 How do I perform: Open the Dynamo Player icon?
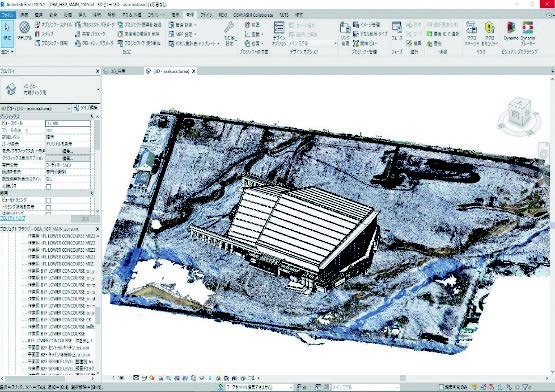[x=528, y=32]
